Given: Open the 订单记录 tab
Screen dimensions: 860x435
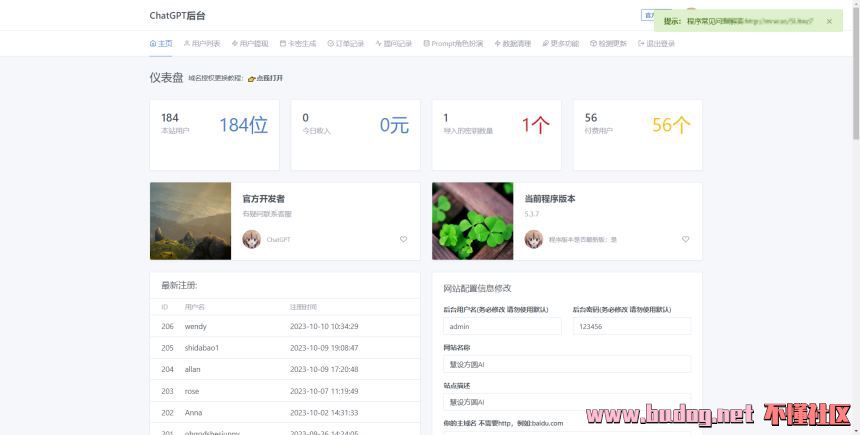Looking at the screenshot, I should coord(346,44).
